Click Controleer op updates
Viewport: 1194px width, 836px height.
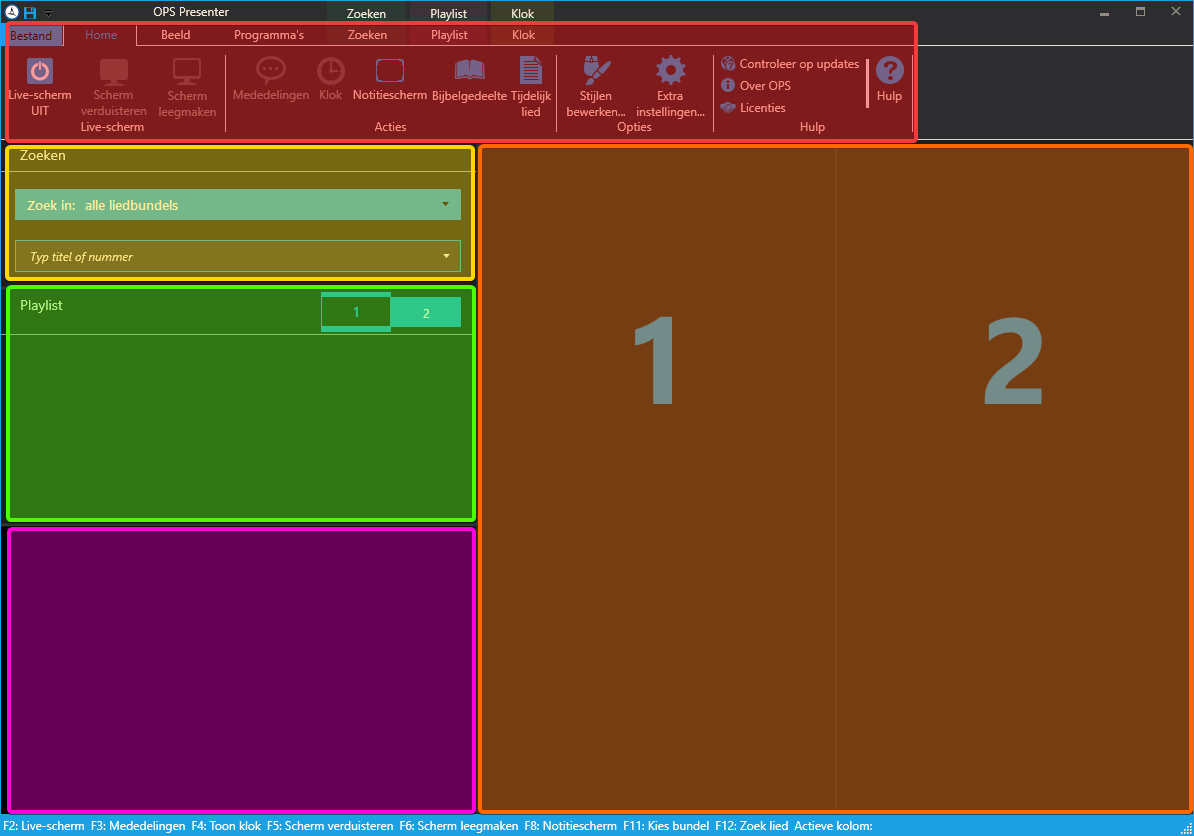[x=790, y=64]
